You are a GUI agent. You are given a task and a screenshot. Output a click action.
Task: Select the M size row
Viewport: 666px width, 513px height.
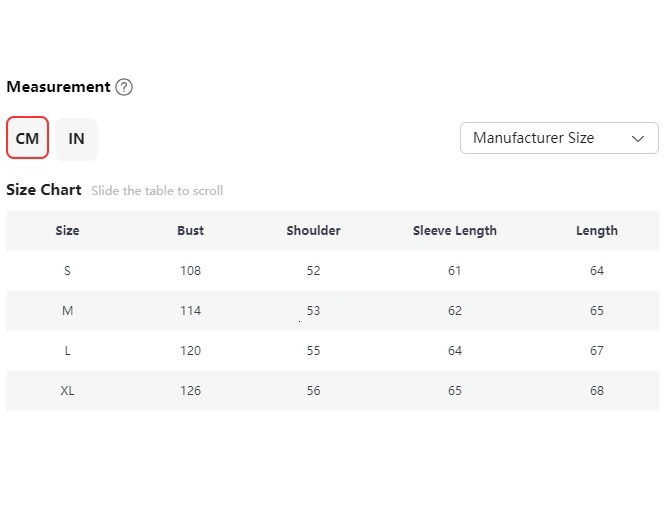[x=67, y=311]
